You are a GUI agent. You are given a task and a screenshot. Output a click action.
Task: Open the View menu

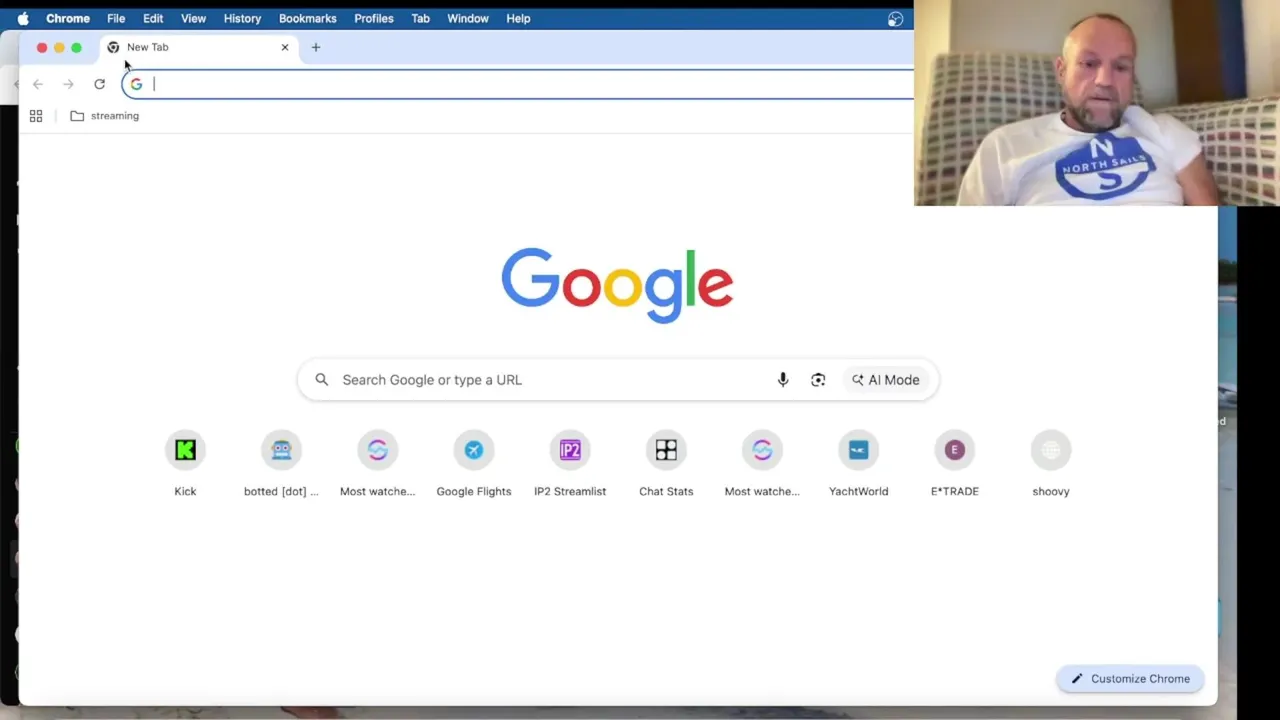pos(193,18)
